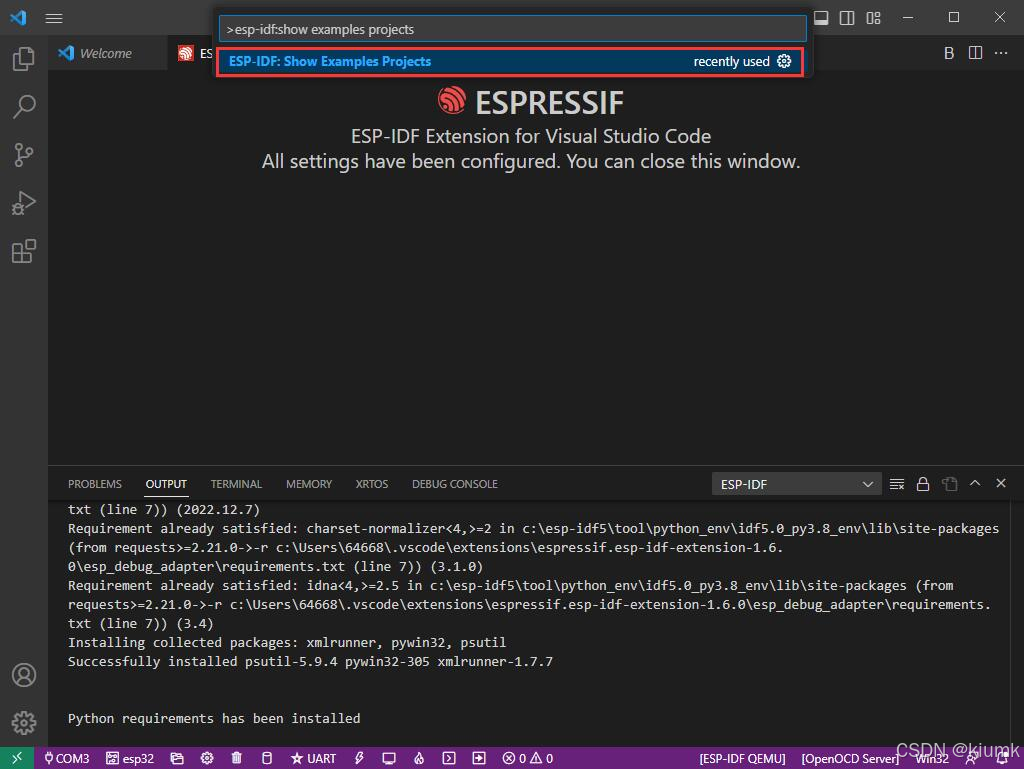Open the serial monitor icon
The height and width of the screenshot is (769, 1024).
(389, 759)
